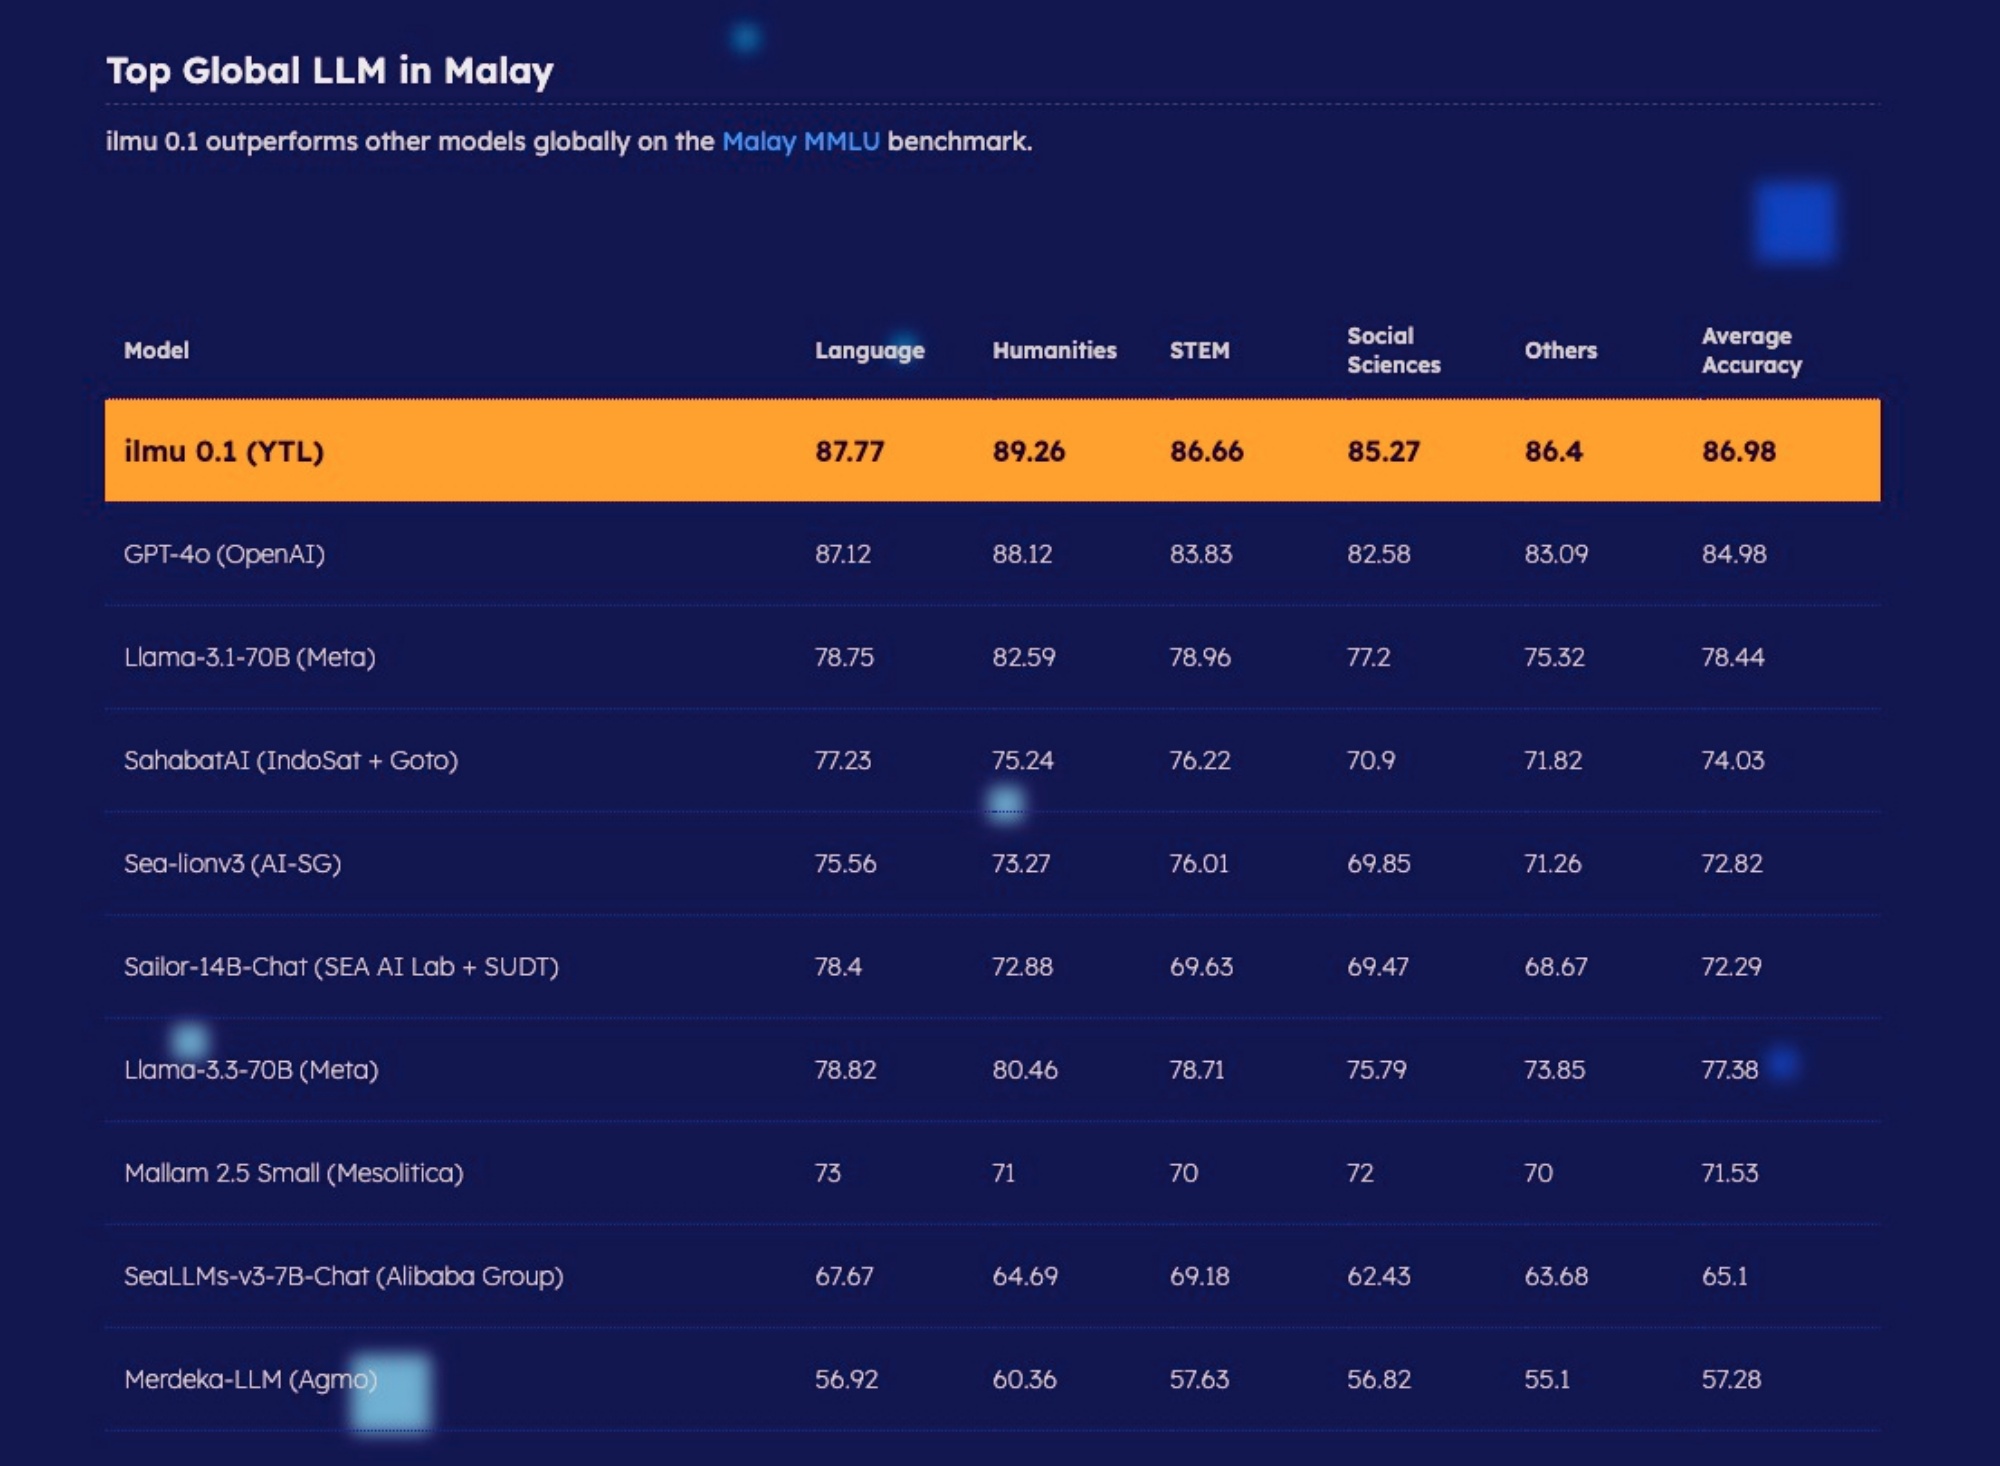Click GPT-4o Language score 87.12
The width and height of the screenshot is (2000, 1466).
point(842,554)
